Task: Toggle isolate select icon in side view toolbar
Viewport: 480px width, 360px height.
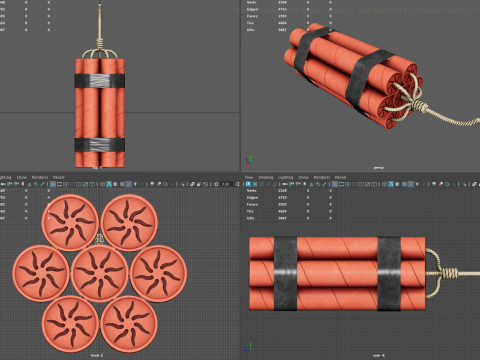Action: (x=464, y=184)
